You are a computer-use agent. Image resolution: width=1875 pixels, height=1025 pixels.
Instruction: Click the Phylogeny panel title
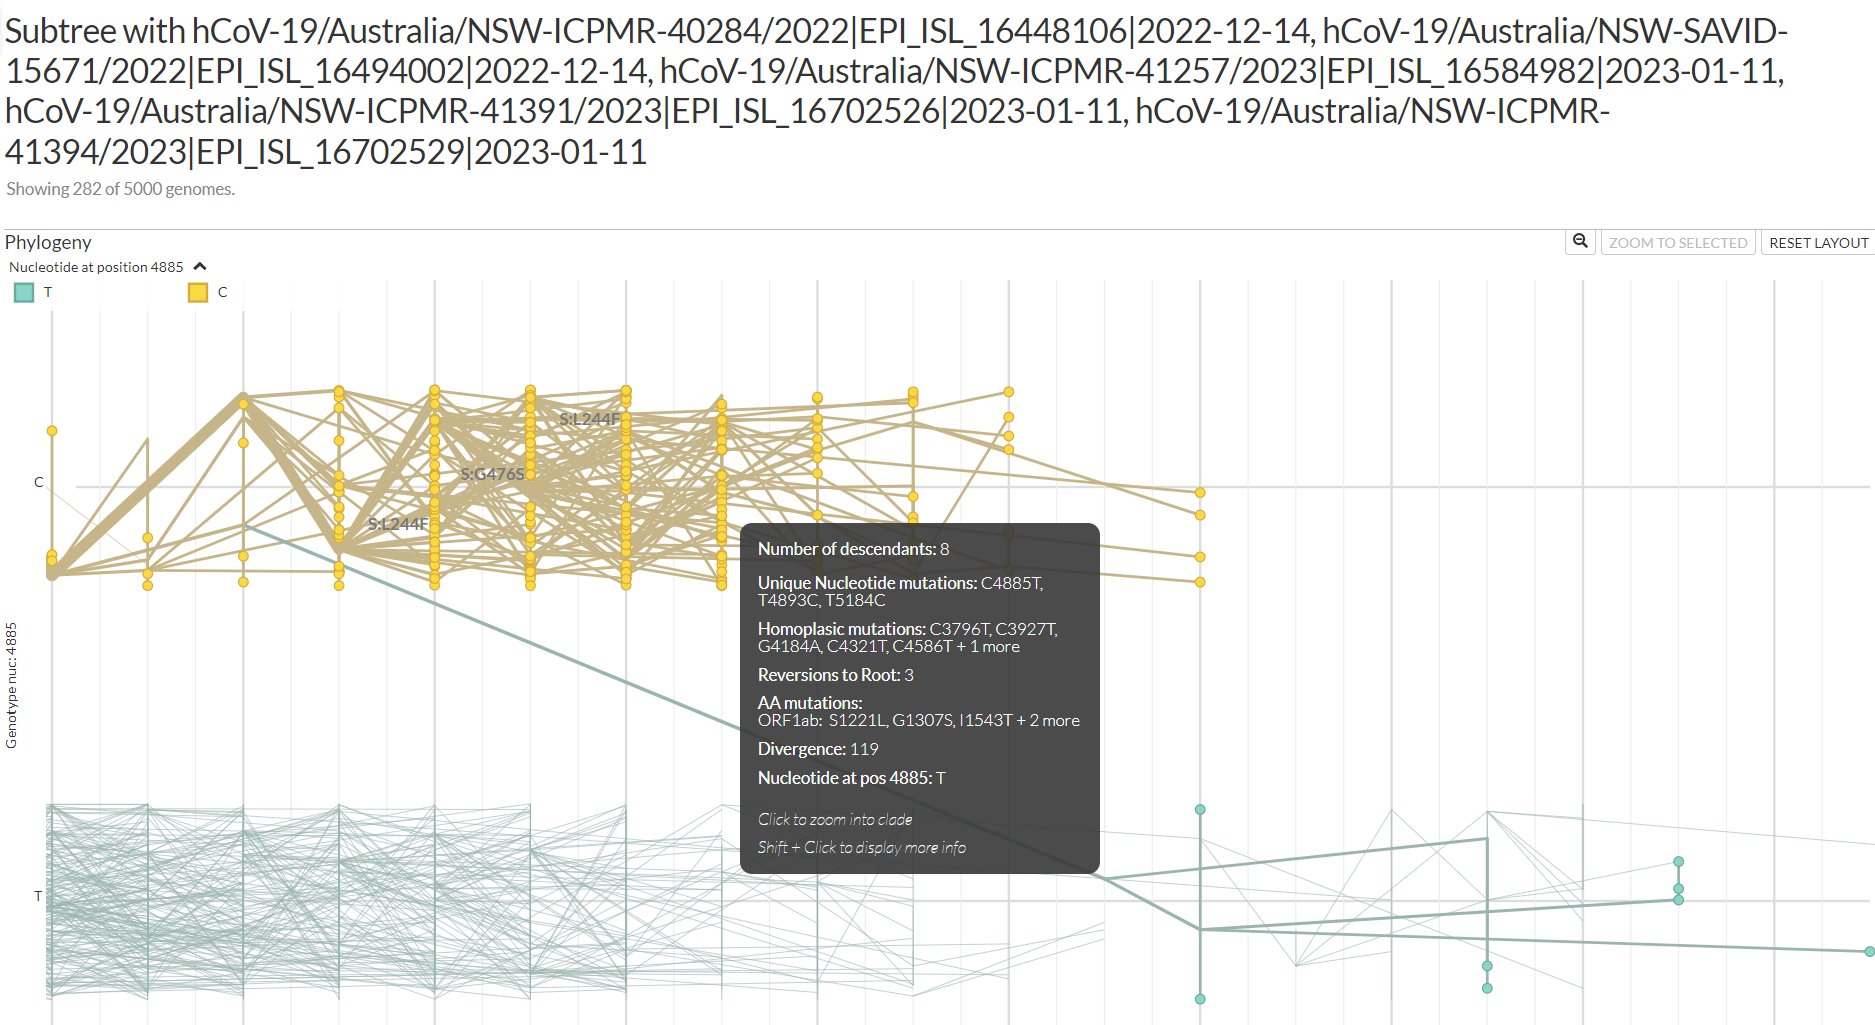point(48,242)
